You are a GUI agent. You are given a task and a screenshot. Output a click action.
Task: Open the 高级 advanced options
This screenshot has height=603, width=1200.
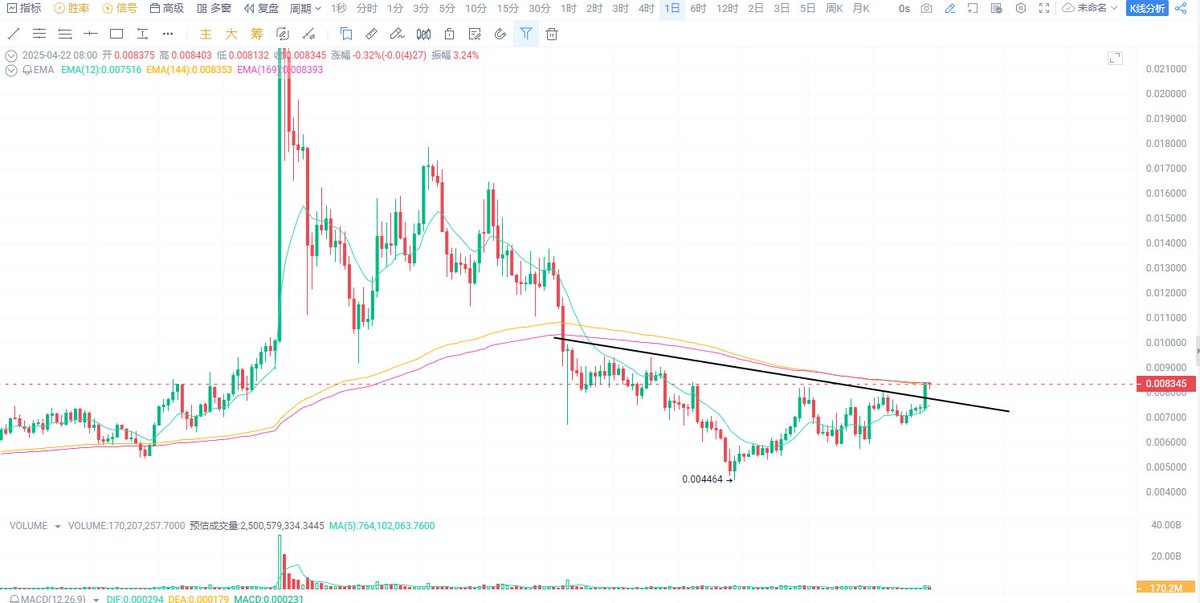pyautogui.click(x=167, y=8)
